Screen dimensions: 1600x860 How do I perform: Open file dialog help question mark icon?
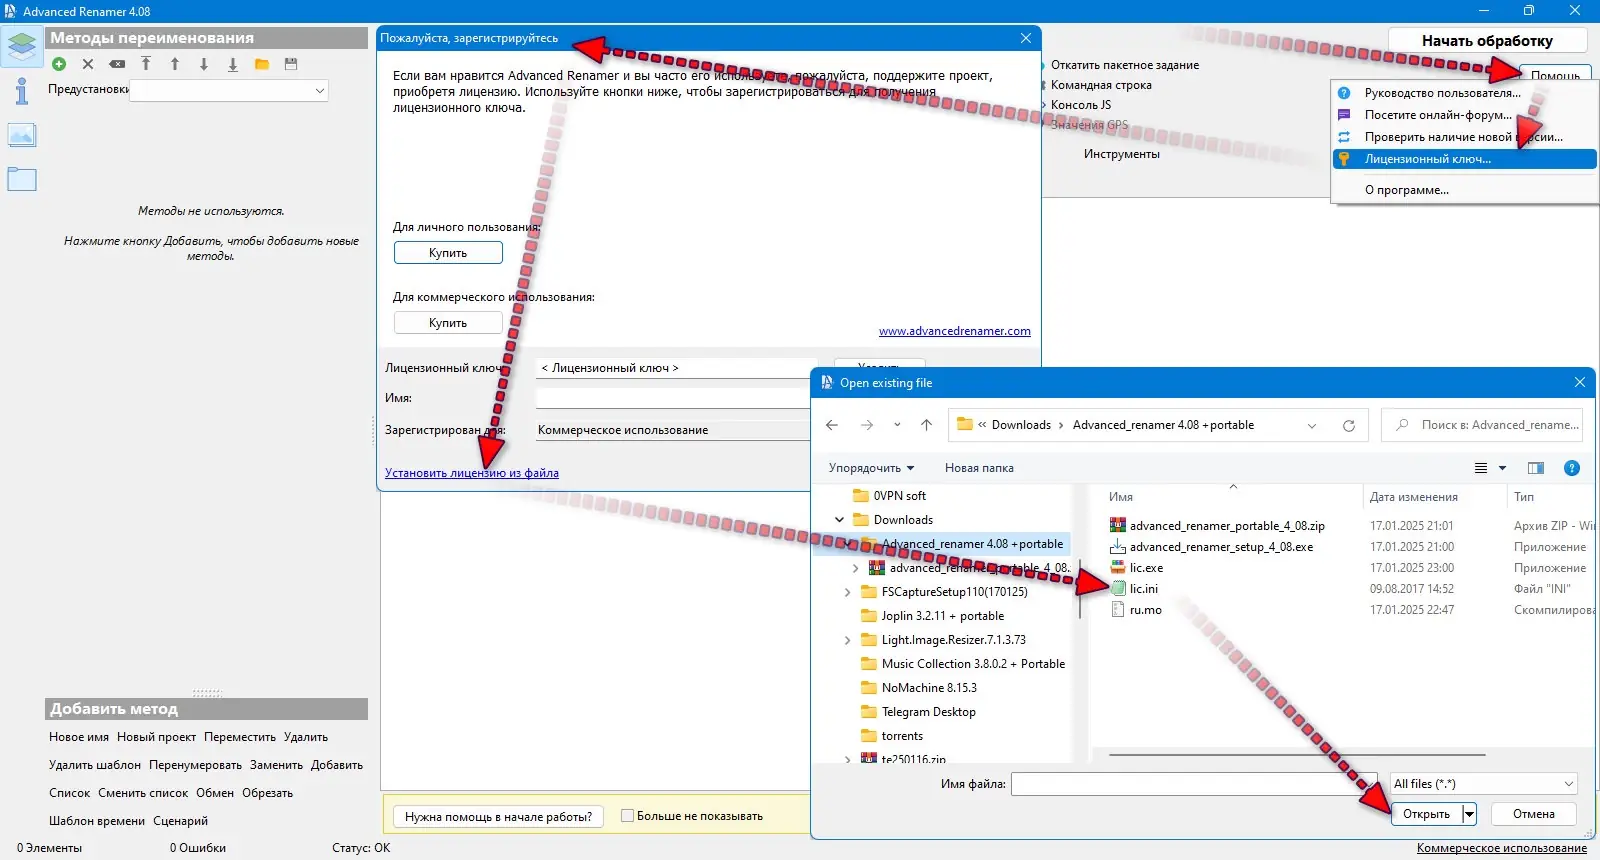pyautogui.click(x=1572, y=468)
